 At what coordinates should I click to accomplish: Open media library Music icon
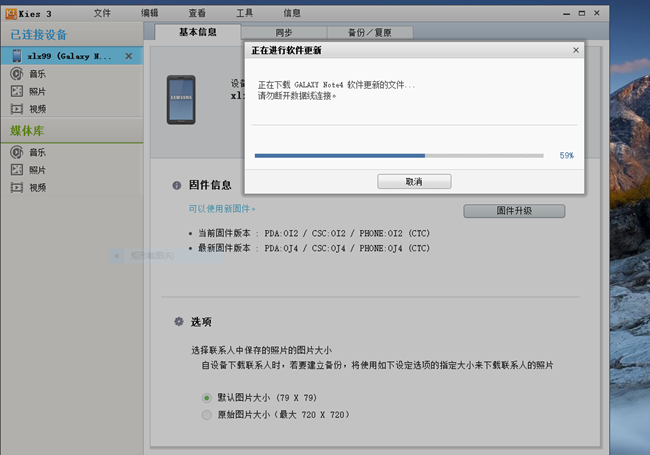tap(17, 152)
